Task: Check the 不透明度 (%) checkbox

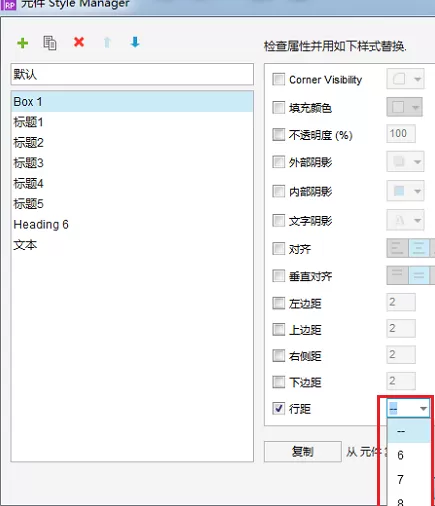Action: [x=278, y=134]
